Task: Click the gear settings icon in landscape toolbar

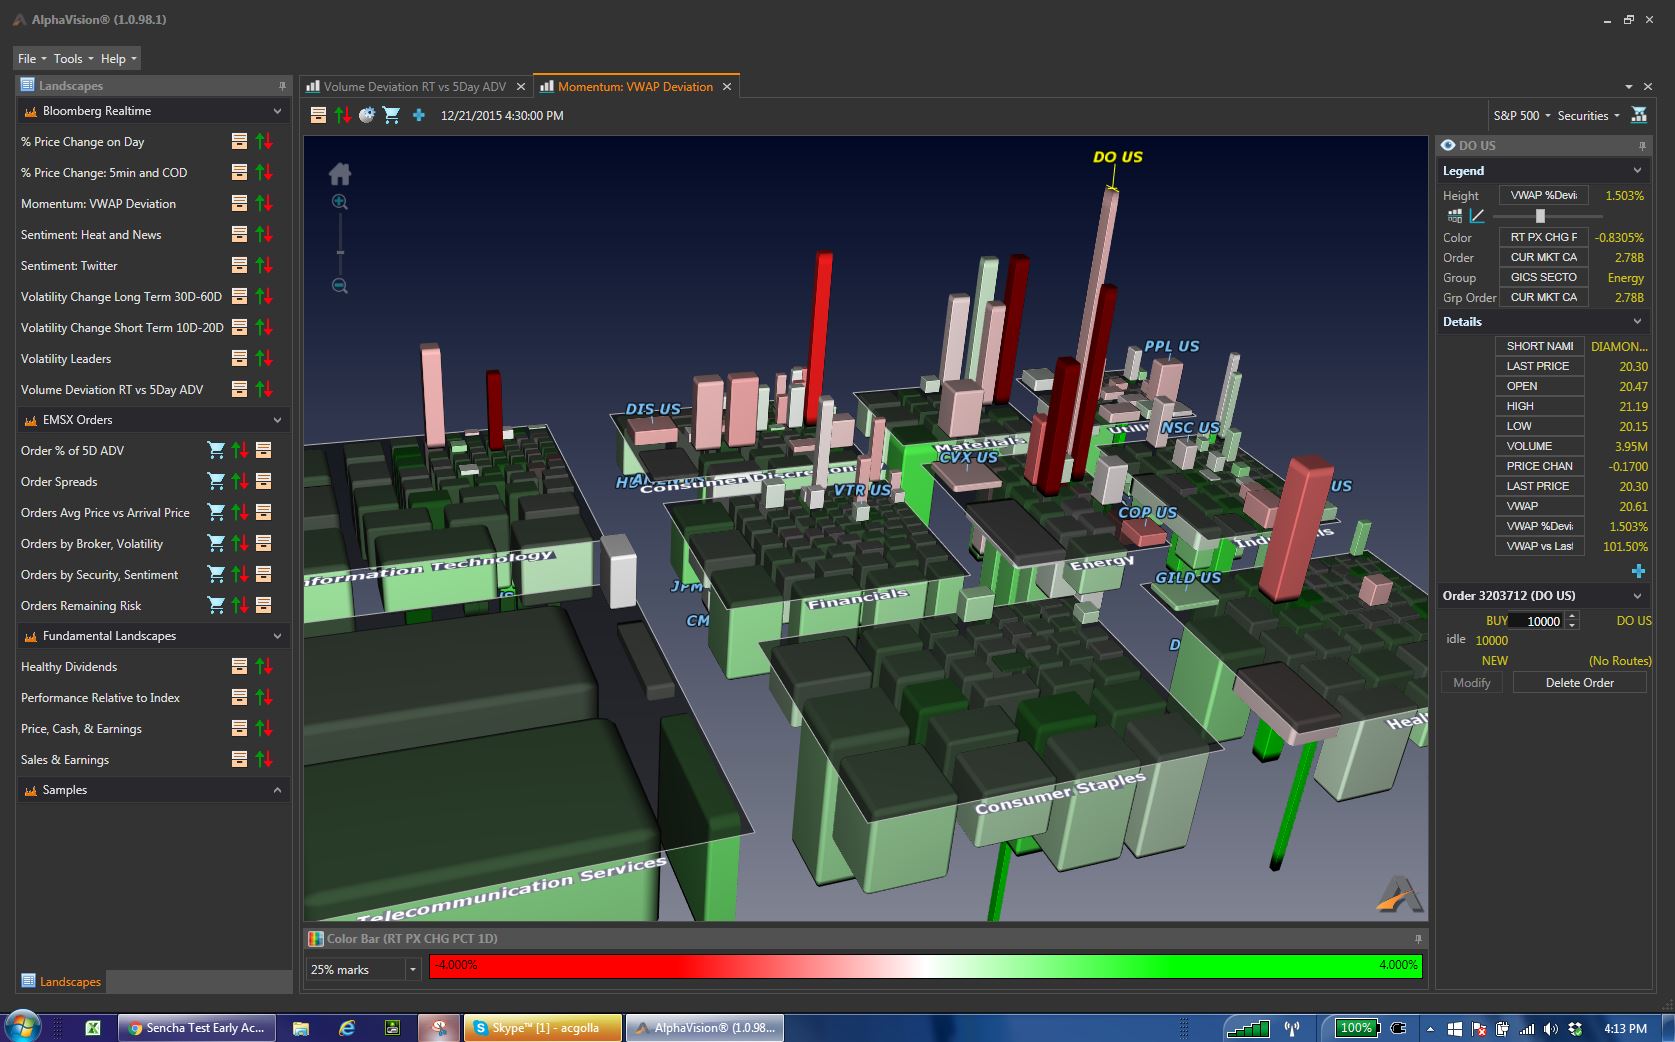Action: 367,116
